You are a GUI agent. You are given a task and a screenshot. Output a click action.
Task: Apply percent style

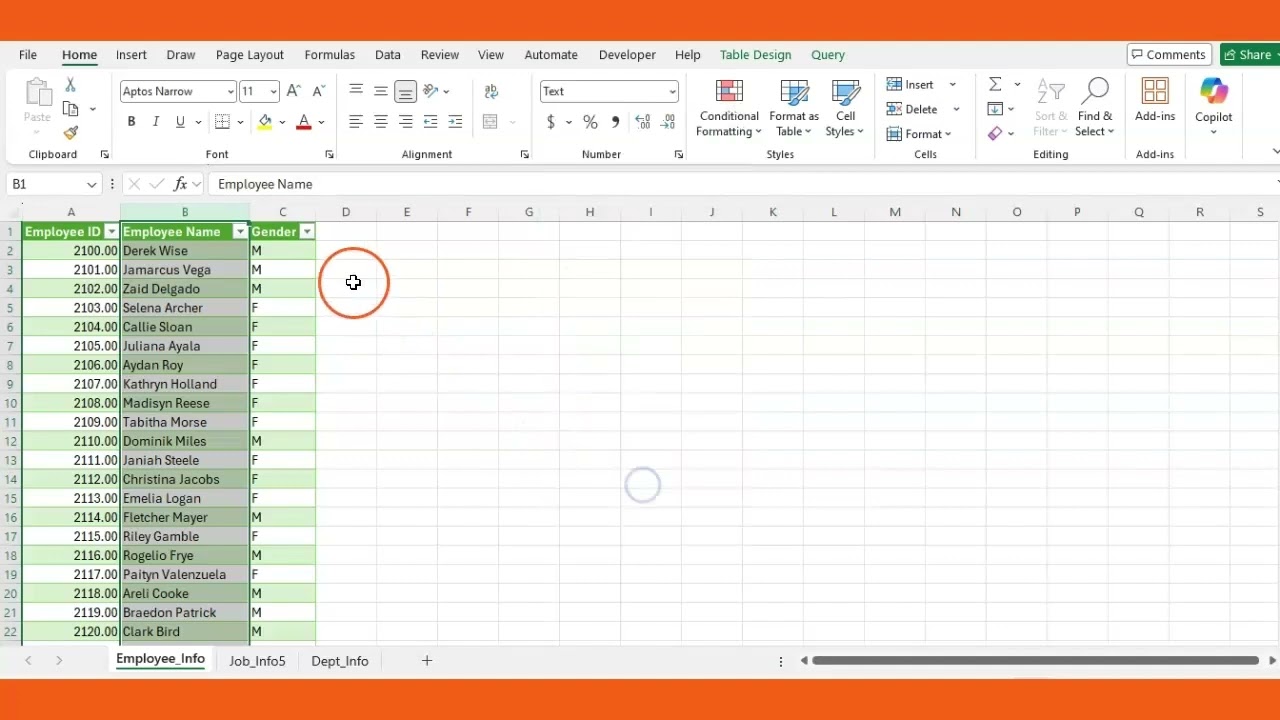[590, 122]
